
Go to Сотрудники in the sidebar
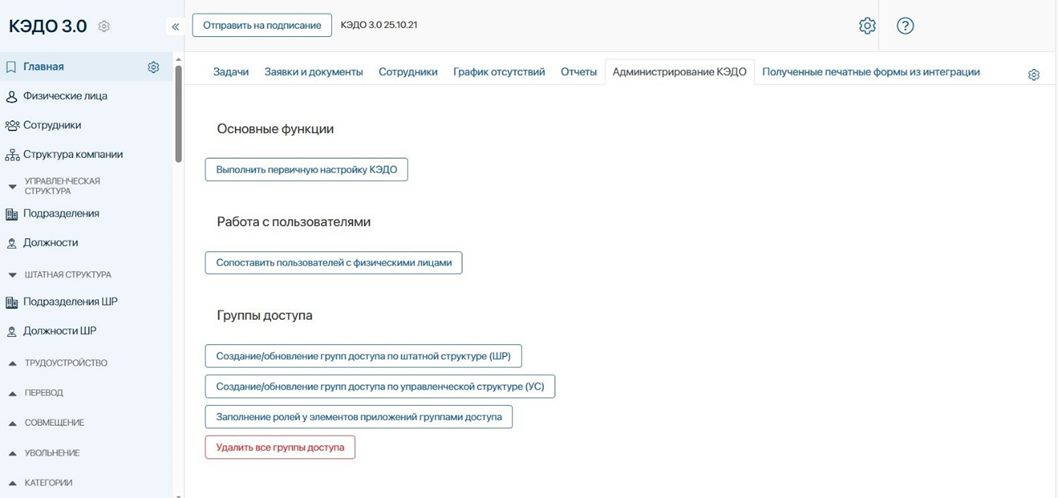[52, 125]
